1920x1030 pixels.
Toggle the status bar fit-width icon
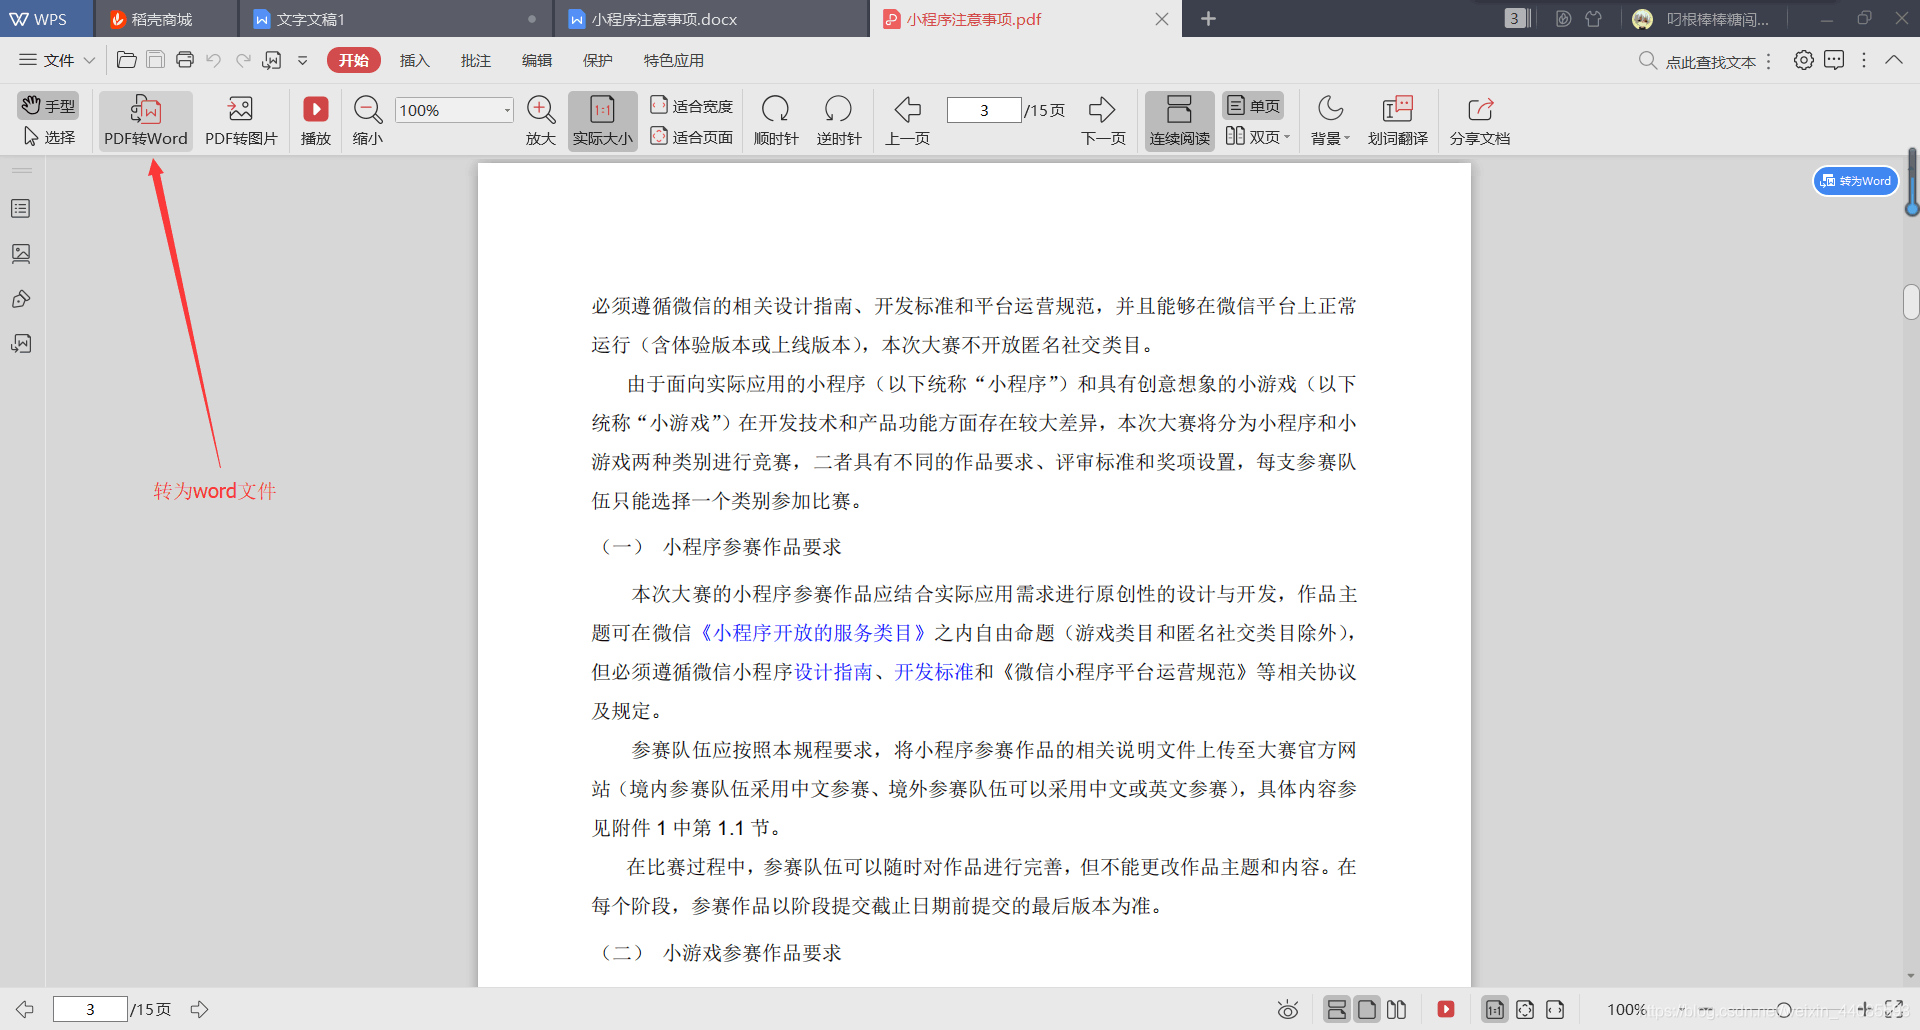click(1555, 1009)
